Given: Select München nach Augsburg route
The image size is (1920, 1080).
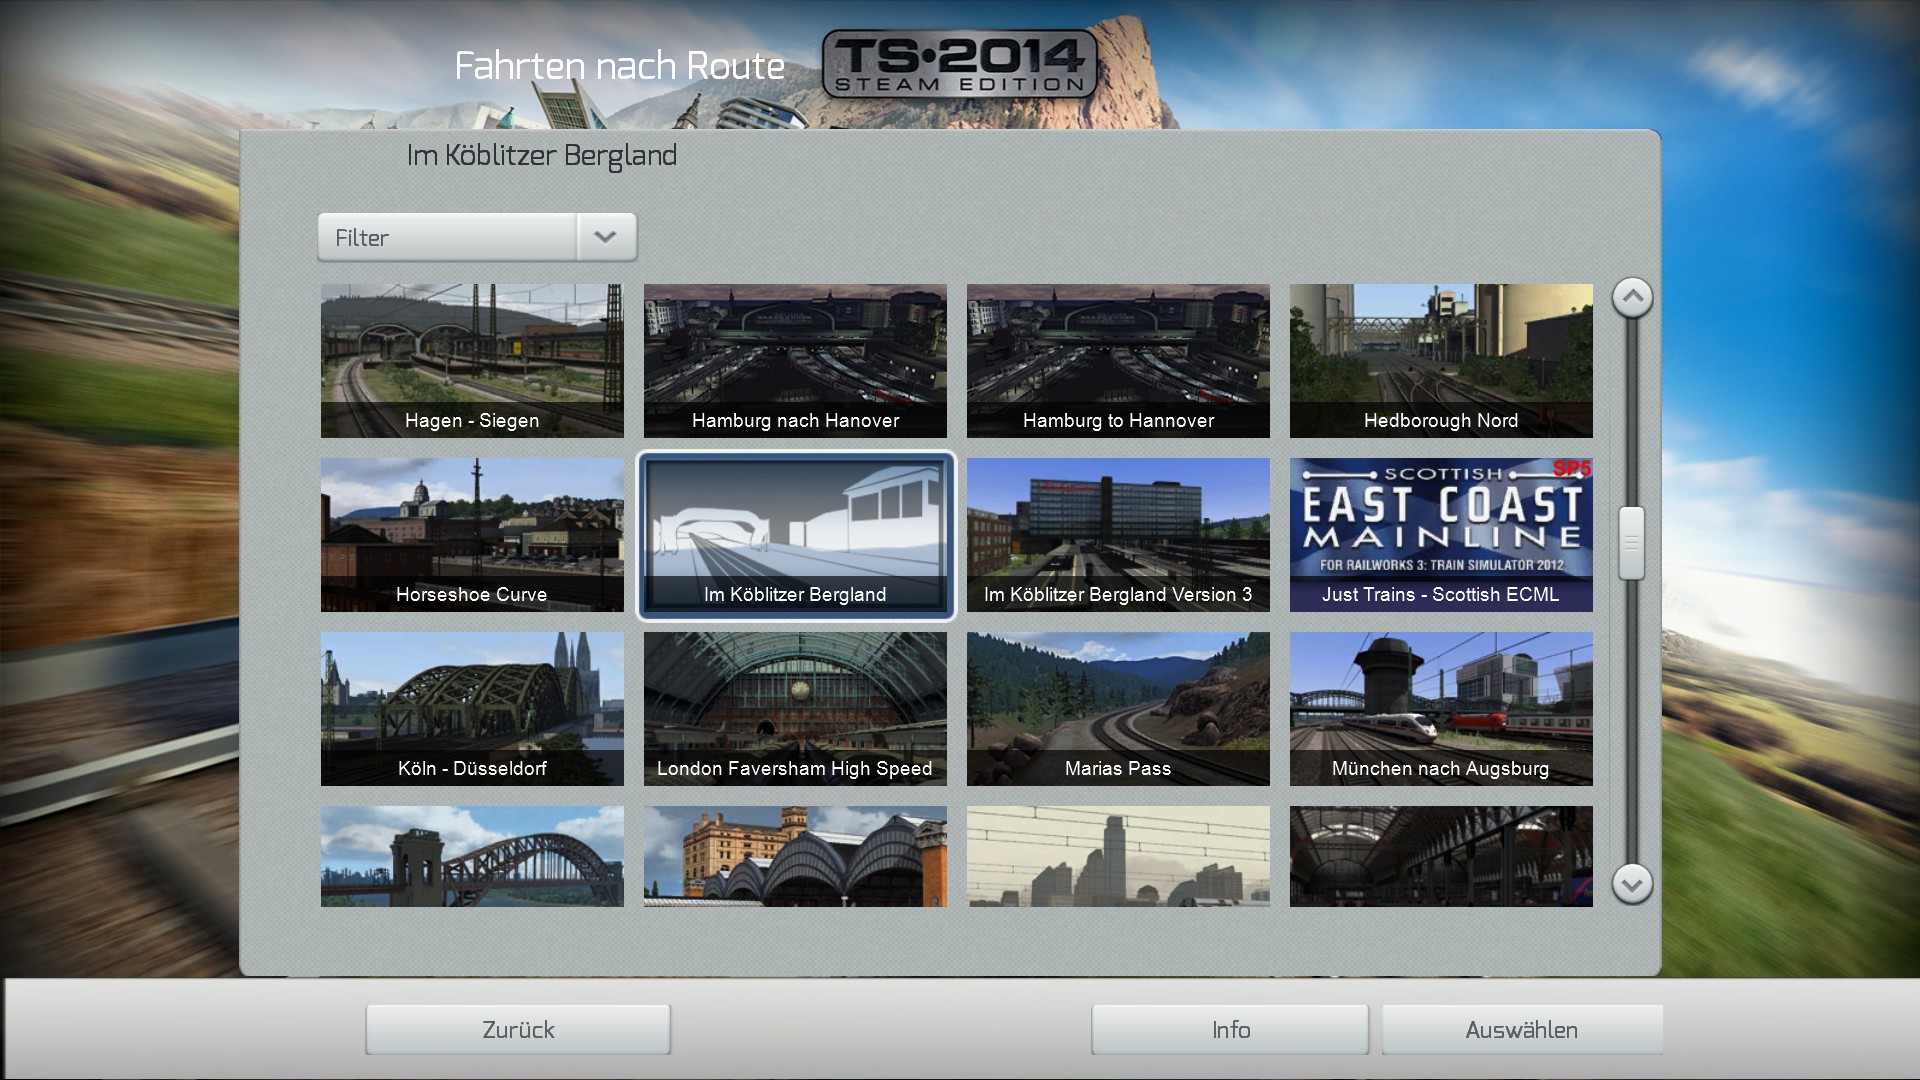Looking at the screenshot, I should tap(1441, 708).
